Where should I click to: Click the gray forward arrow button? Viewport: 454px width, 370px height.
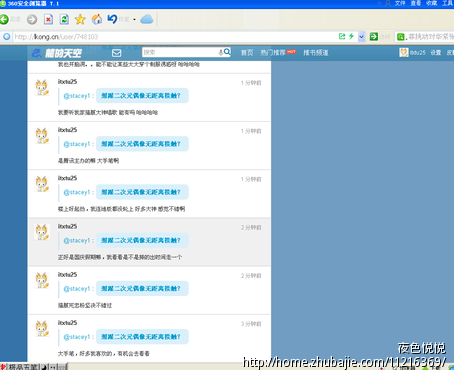pyautogui.click(x=32, y=20)
